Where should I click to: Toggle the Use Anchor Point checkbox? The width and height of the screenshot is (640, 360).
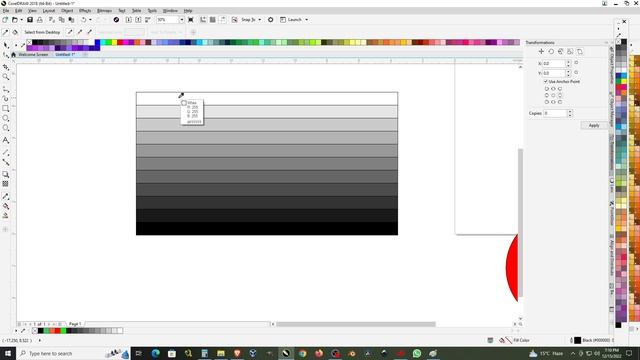tap(546, 82)
